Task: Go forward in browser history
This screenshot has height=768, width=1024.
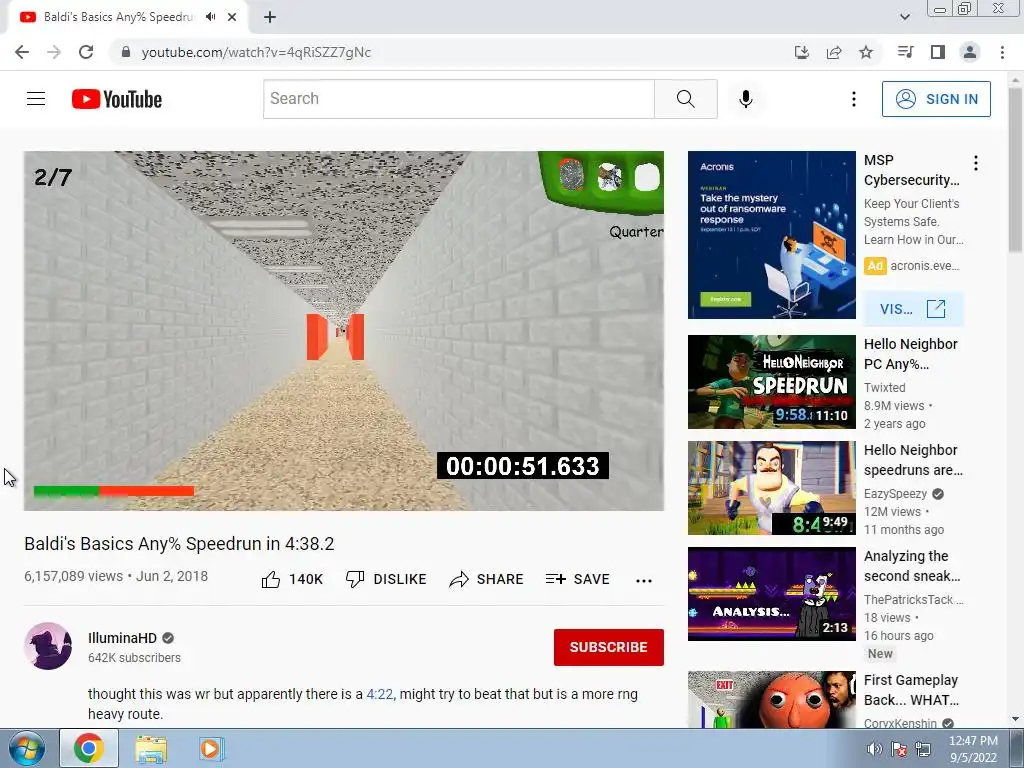Action: 54,52
